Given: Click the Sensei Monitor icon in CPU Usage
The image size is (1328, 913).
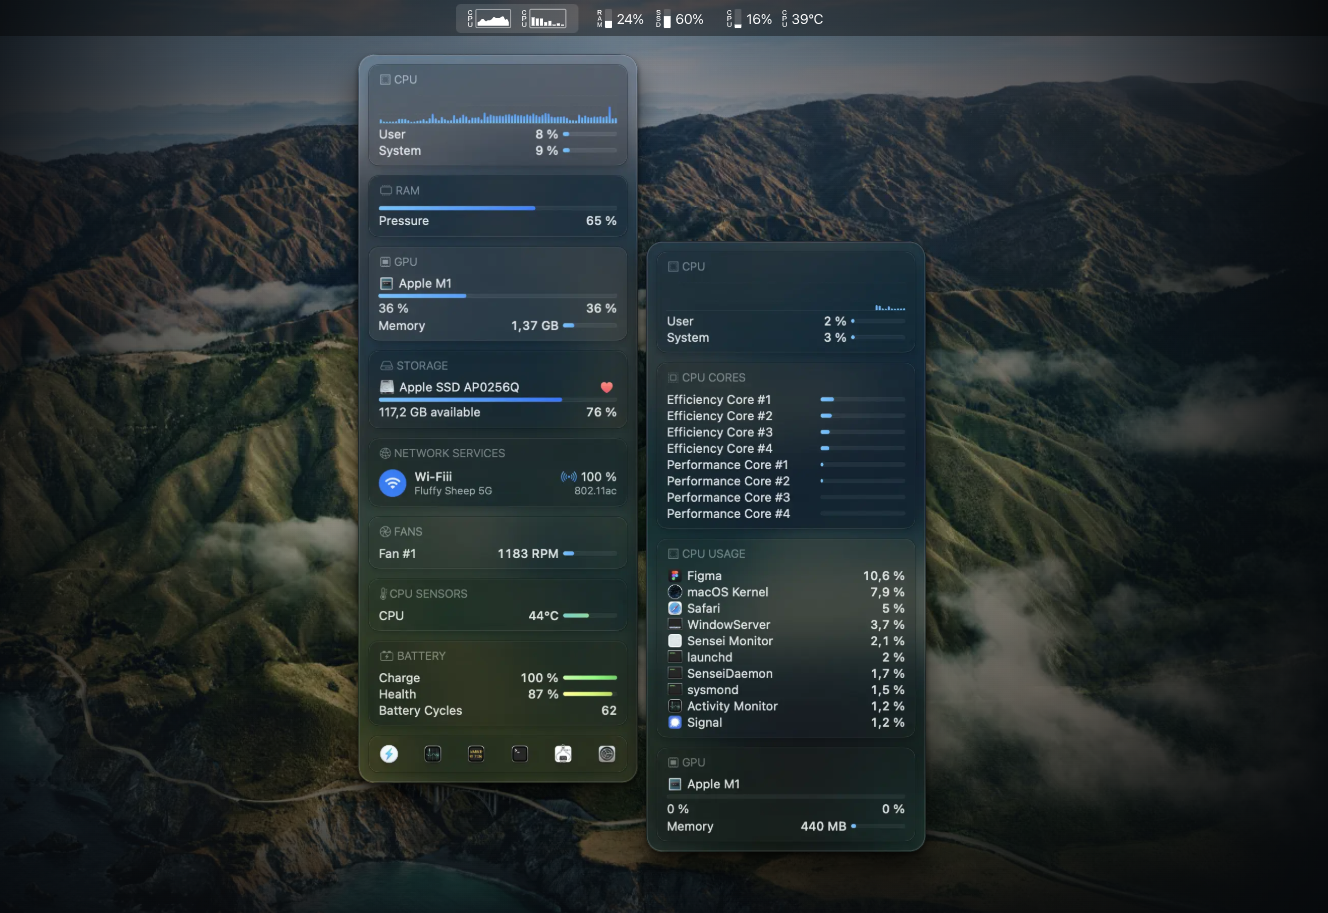Looking at the screenshot, I should point(675,641).
